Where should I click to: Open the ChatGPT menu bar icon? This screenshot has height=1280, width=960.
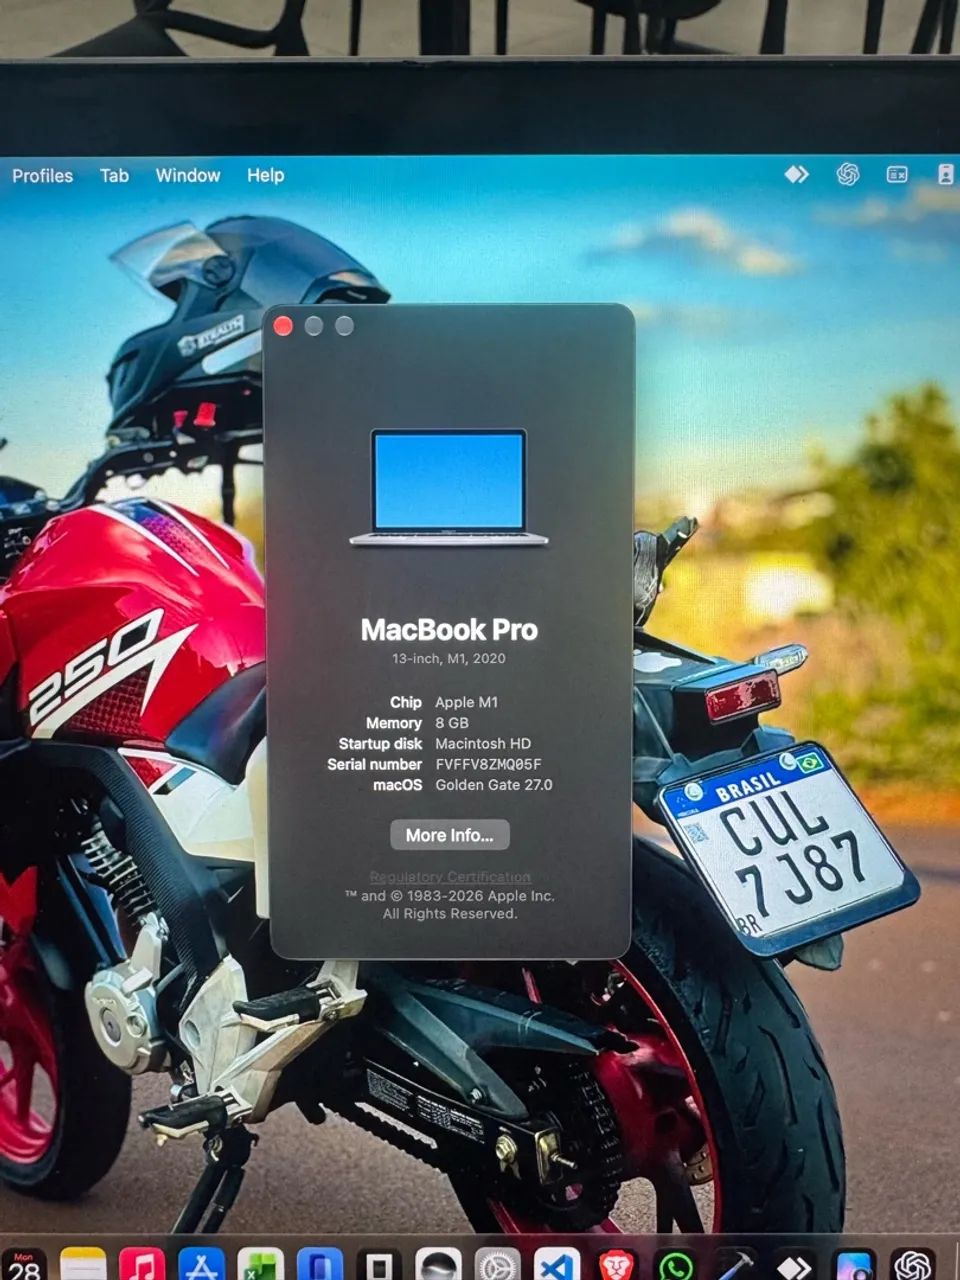tap(848, 174)
